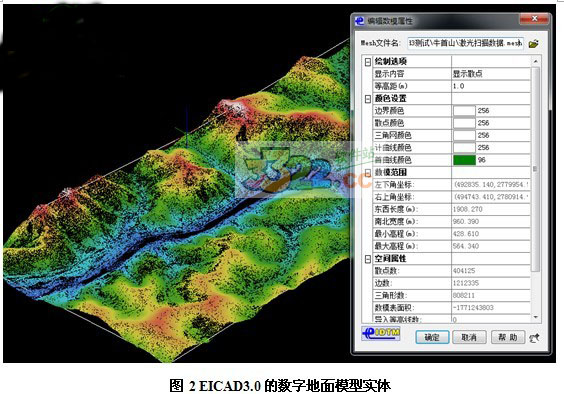564x394 pixels.
Task: Click the 首曲线颜色 index value 96
Action: pyautogui.click(x=482, y=160)
